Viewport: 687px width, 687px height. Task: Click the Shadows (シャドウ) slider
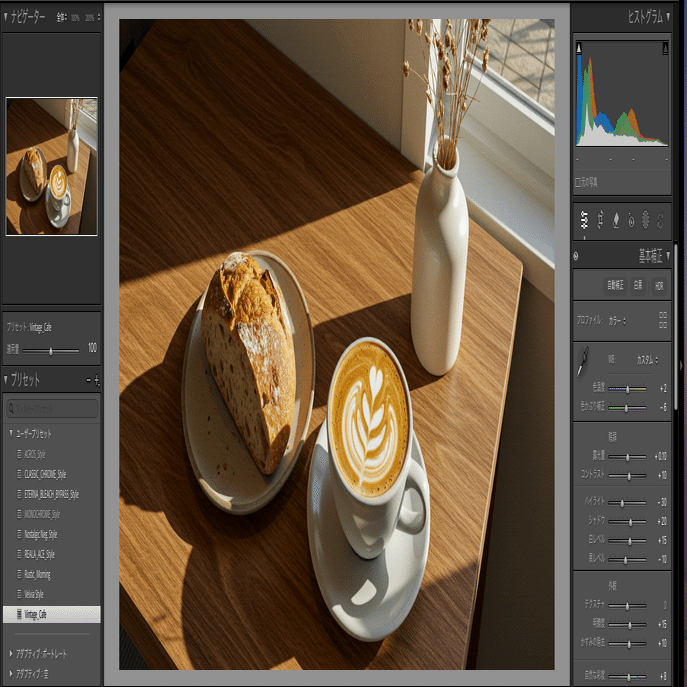627,521
